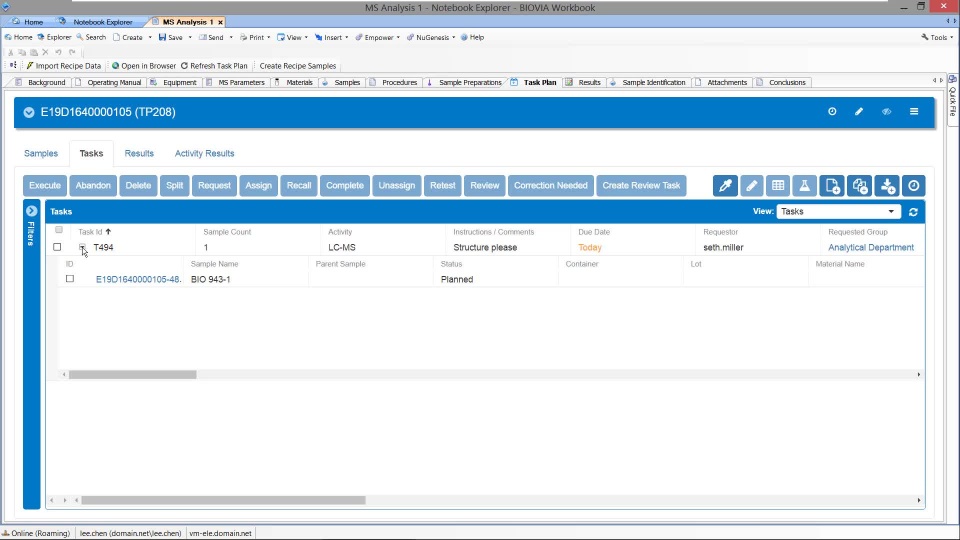This screenshot has height=540, width=960.
Task: Click the Help toolbar item
Action: tap(472, 37)
